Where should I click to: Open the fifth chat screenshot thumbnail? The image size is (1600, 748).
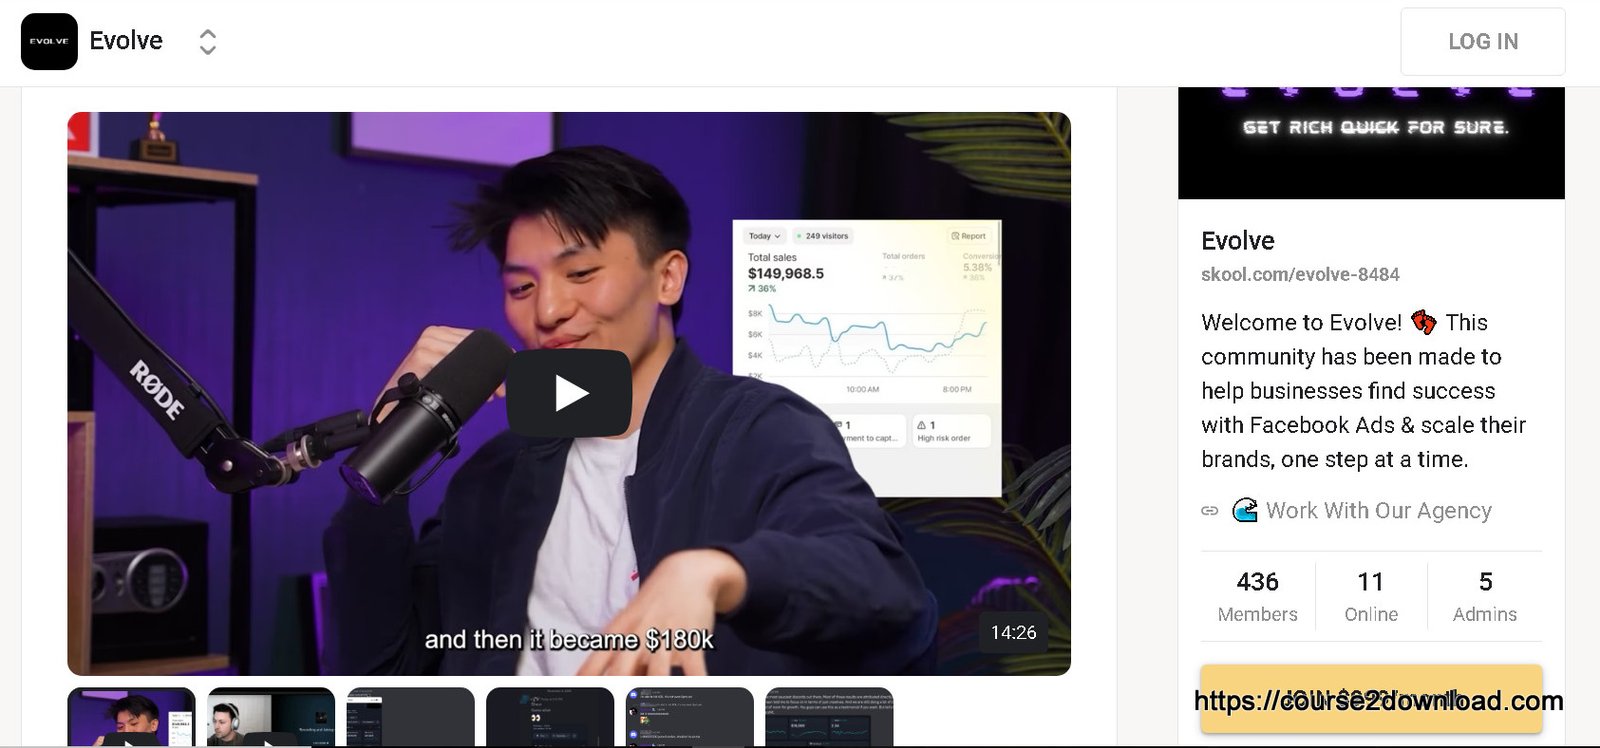(x=690, y=717)
